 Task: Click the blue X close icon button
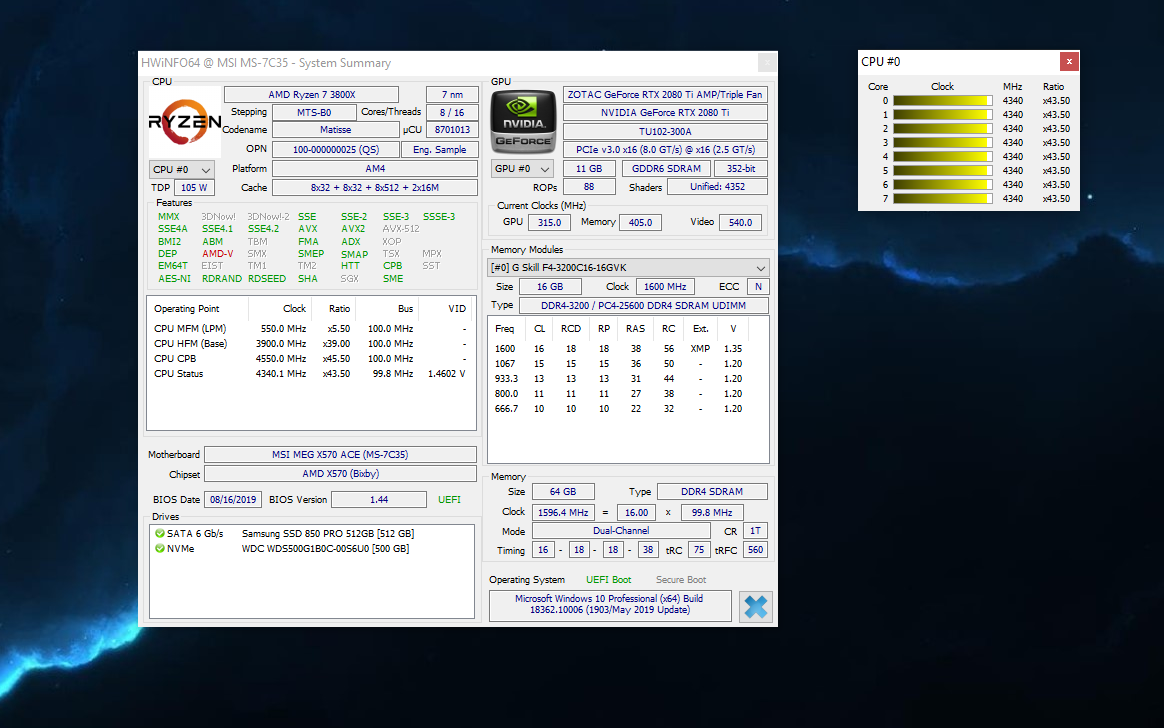(756, 607)
